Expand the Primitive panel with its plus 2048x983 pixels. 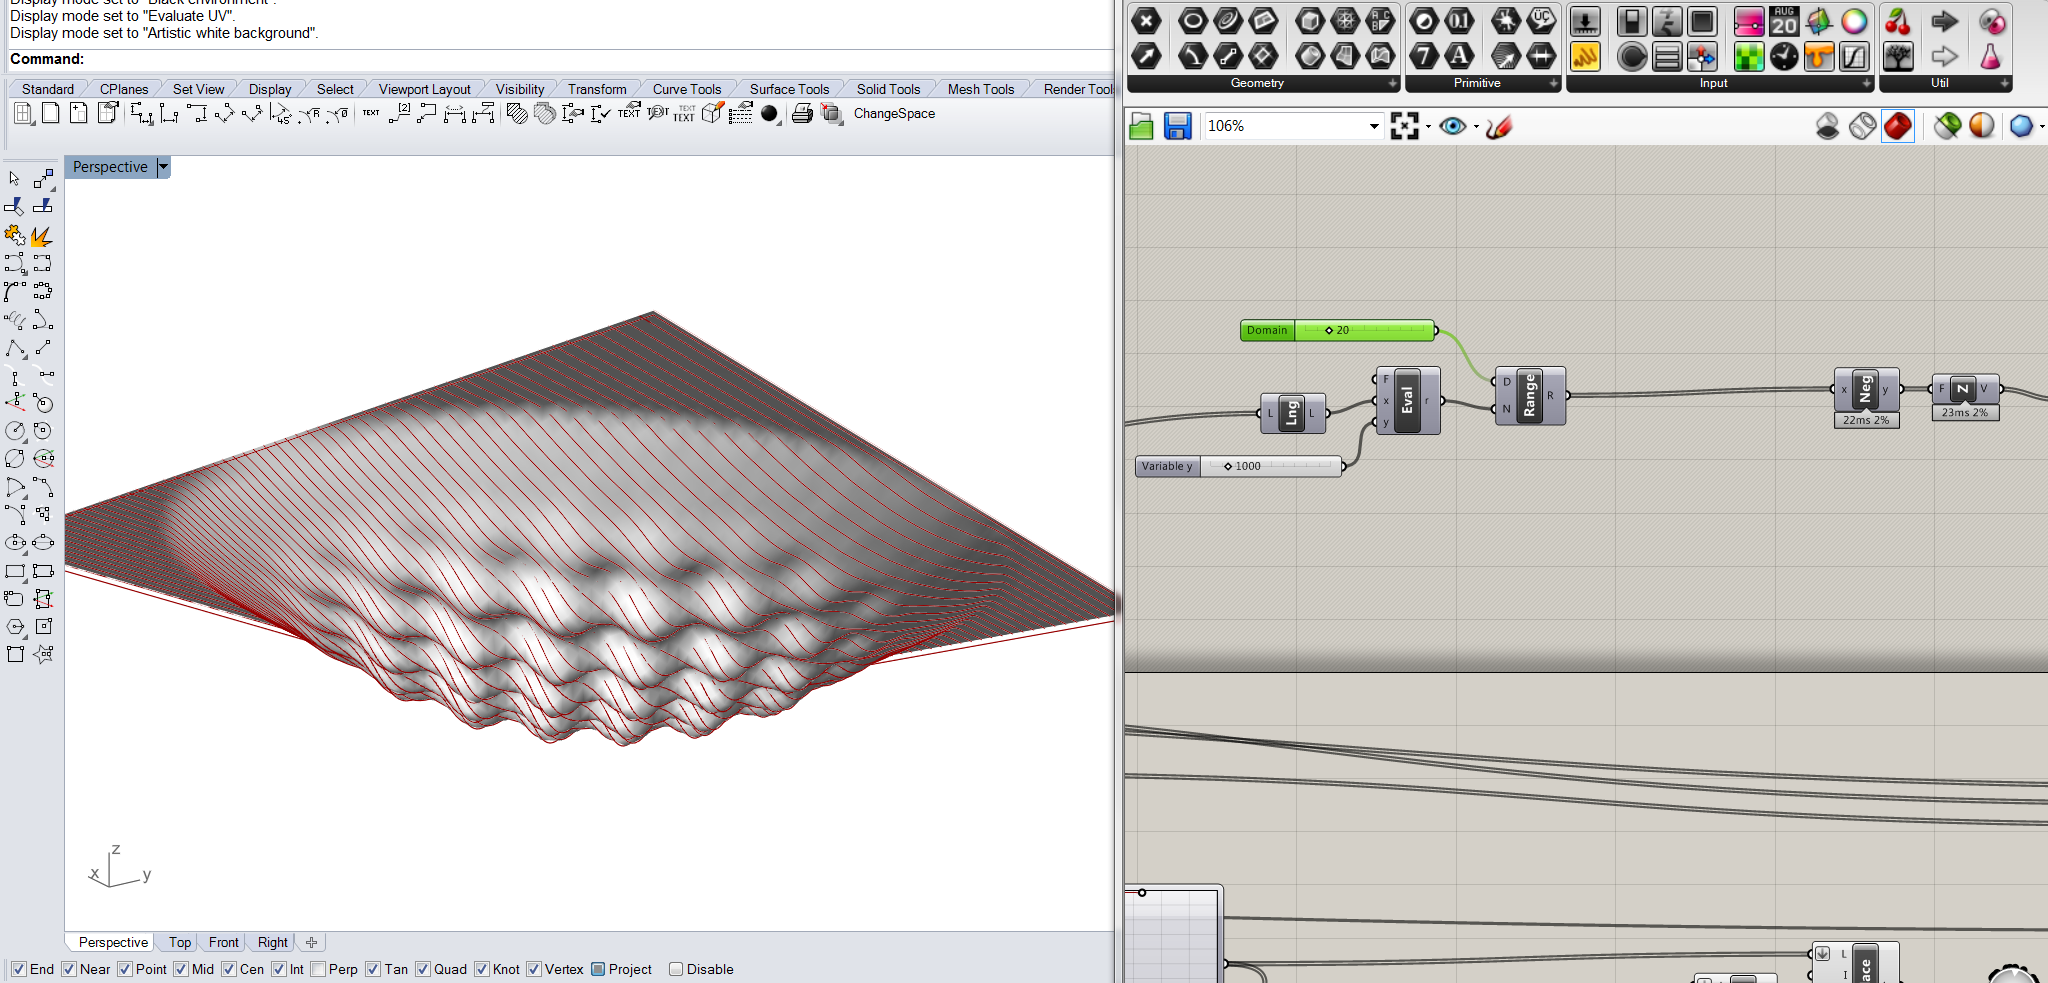coord(1554,84)
